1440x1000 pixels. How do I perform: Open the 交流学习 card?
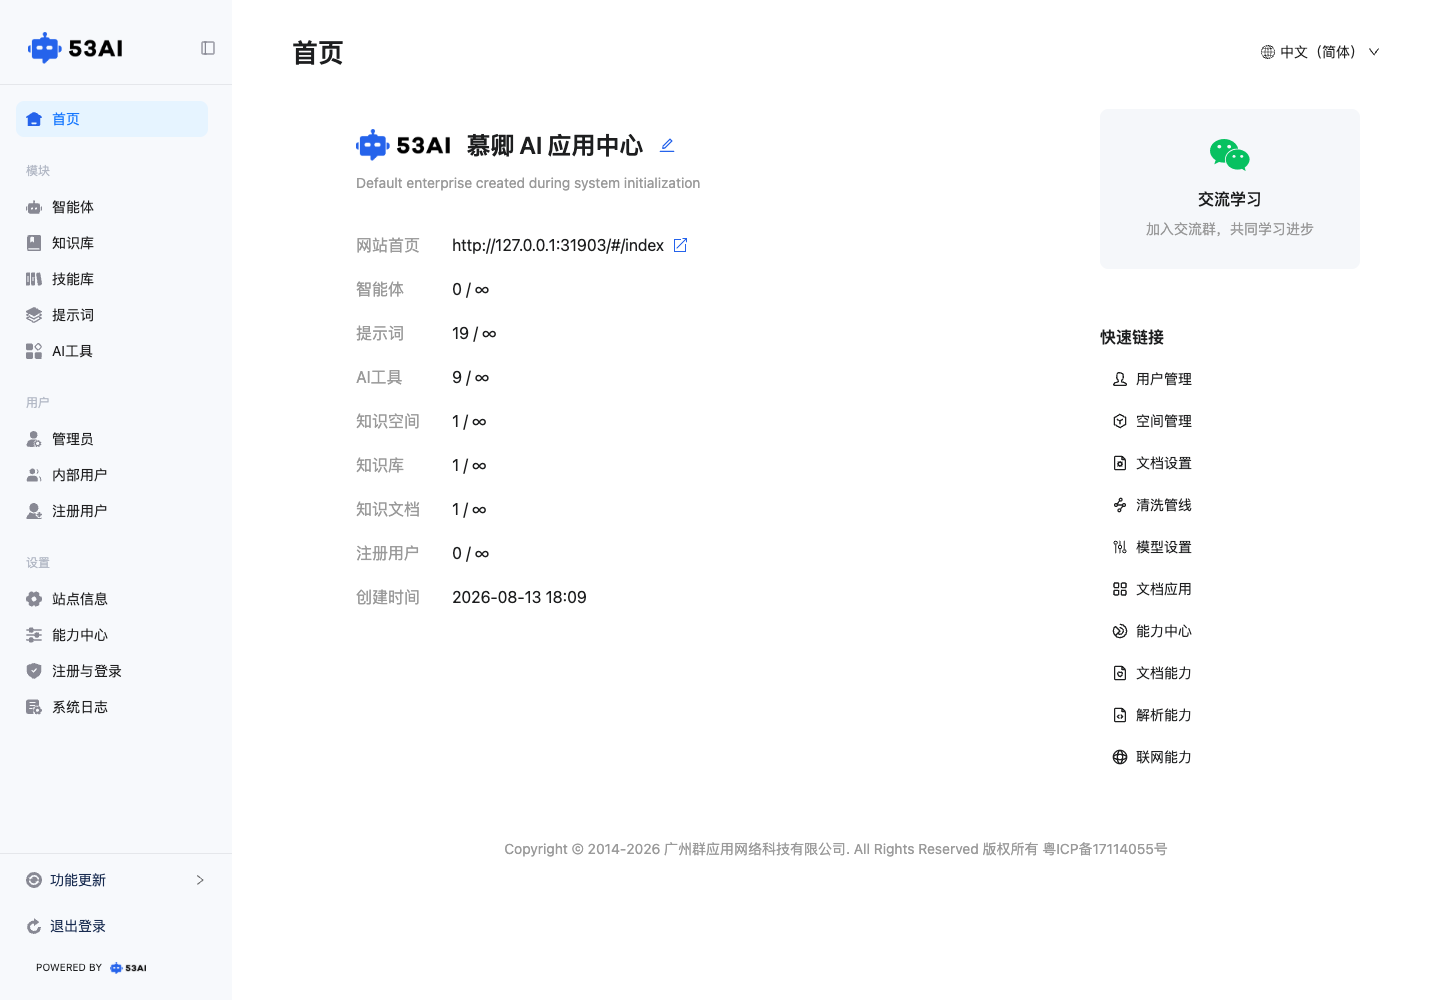tap(1230, 189)
